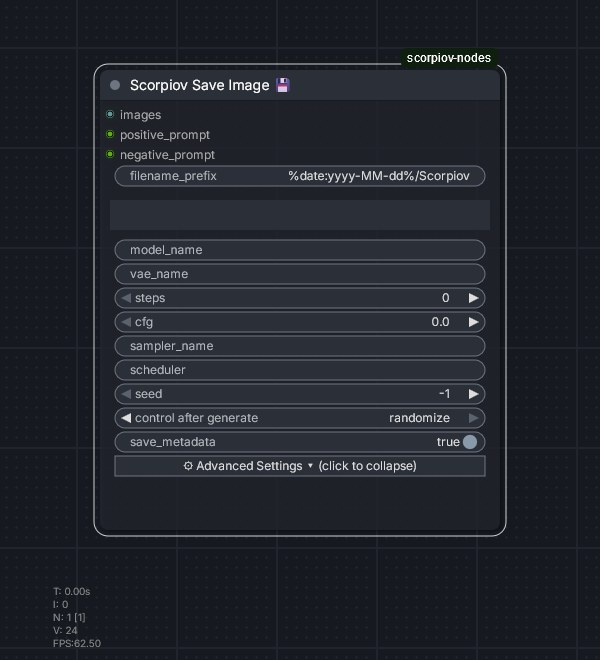Click the negative_prompt label
The image size is (600, 660).
point(168,155)
